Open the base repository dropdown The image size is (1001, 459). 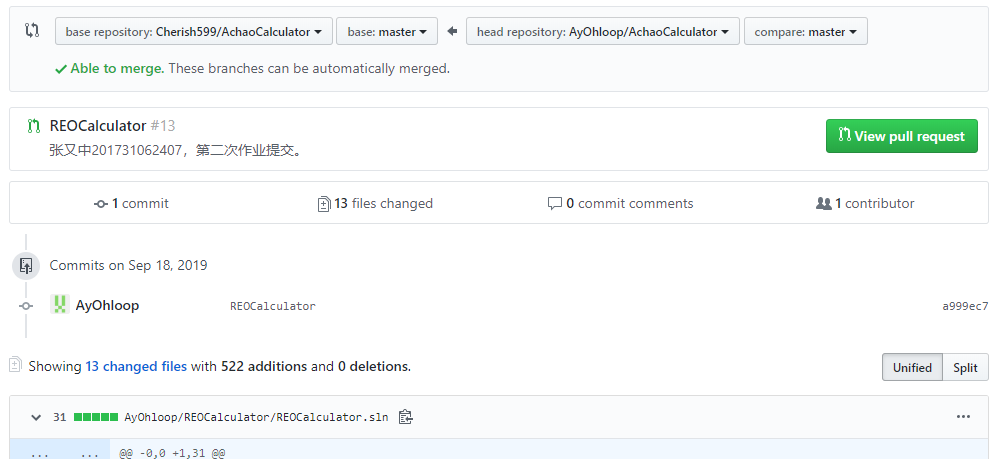tap(193, 31)
